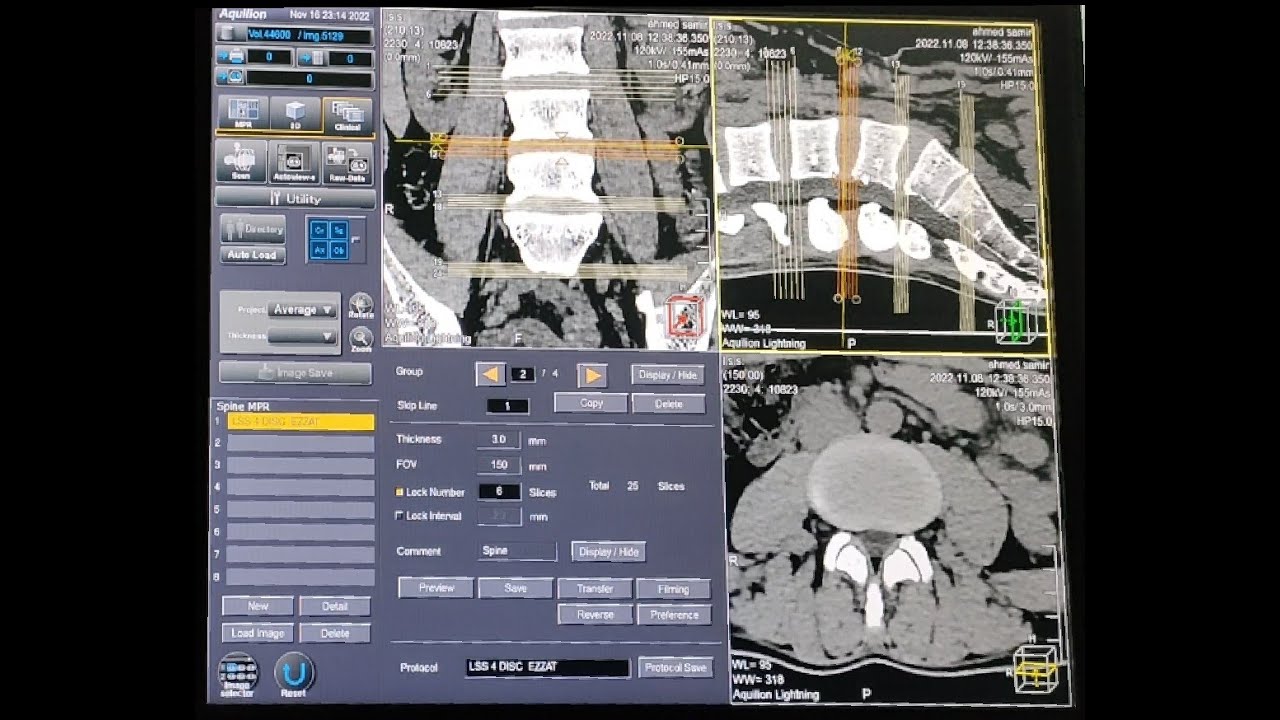The width and height of the screenshot is (1280, 720).
Task: Delete the current slice group
Action: pyautogui.click(x=668, y=404)
